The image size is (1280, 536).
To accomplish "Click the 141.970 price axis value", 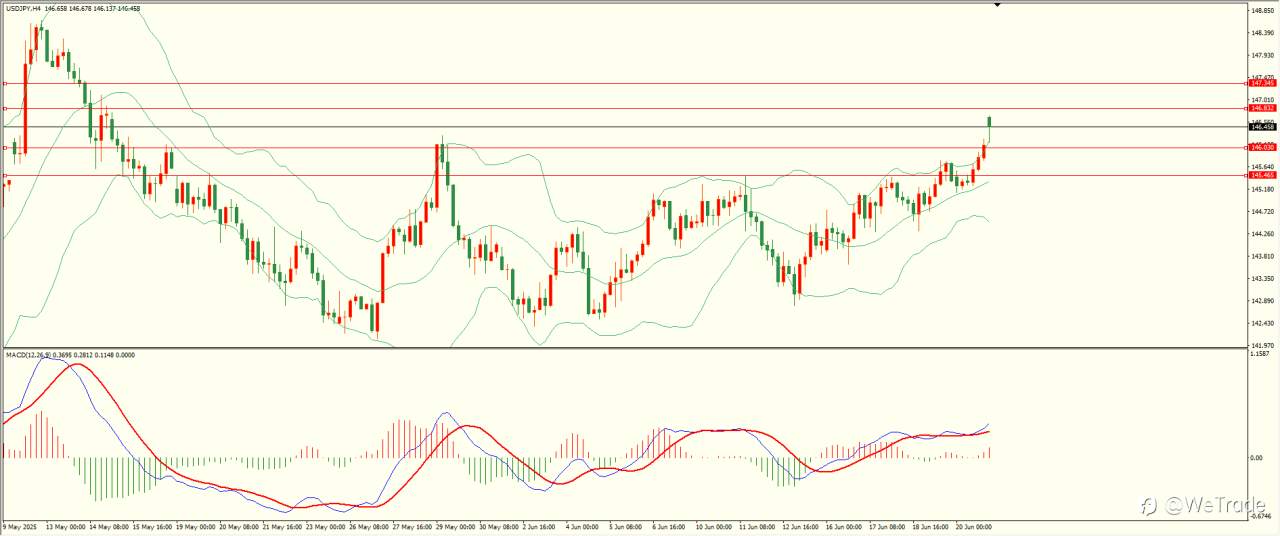I will point(1263,345).
